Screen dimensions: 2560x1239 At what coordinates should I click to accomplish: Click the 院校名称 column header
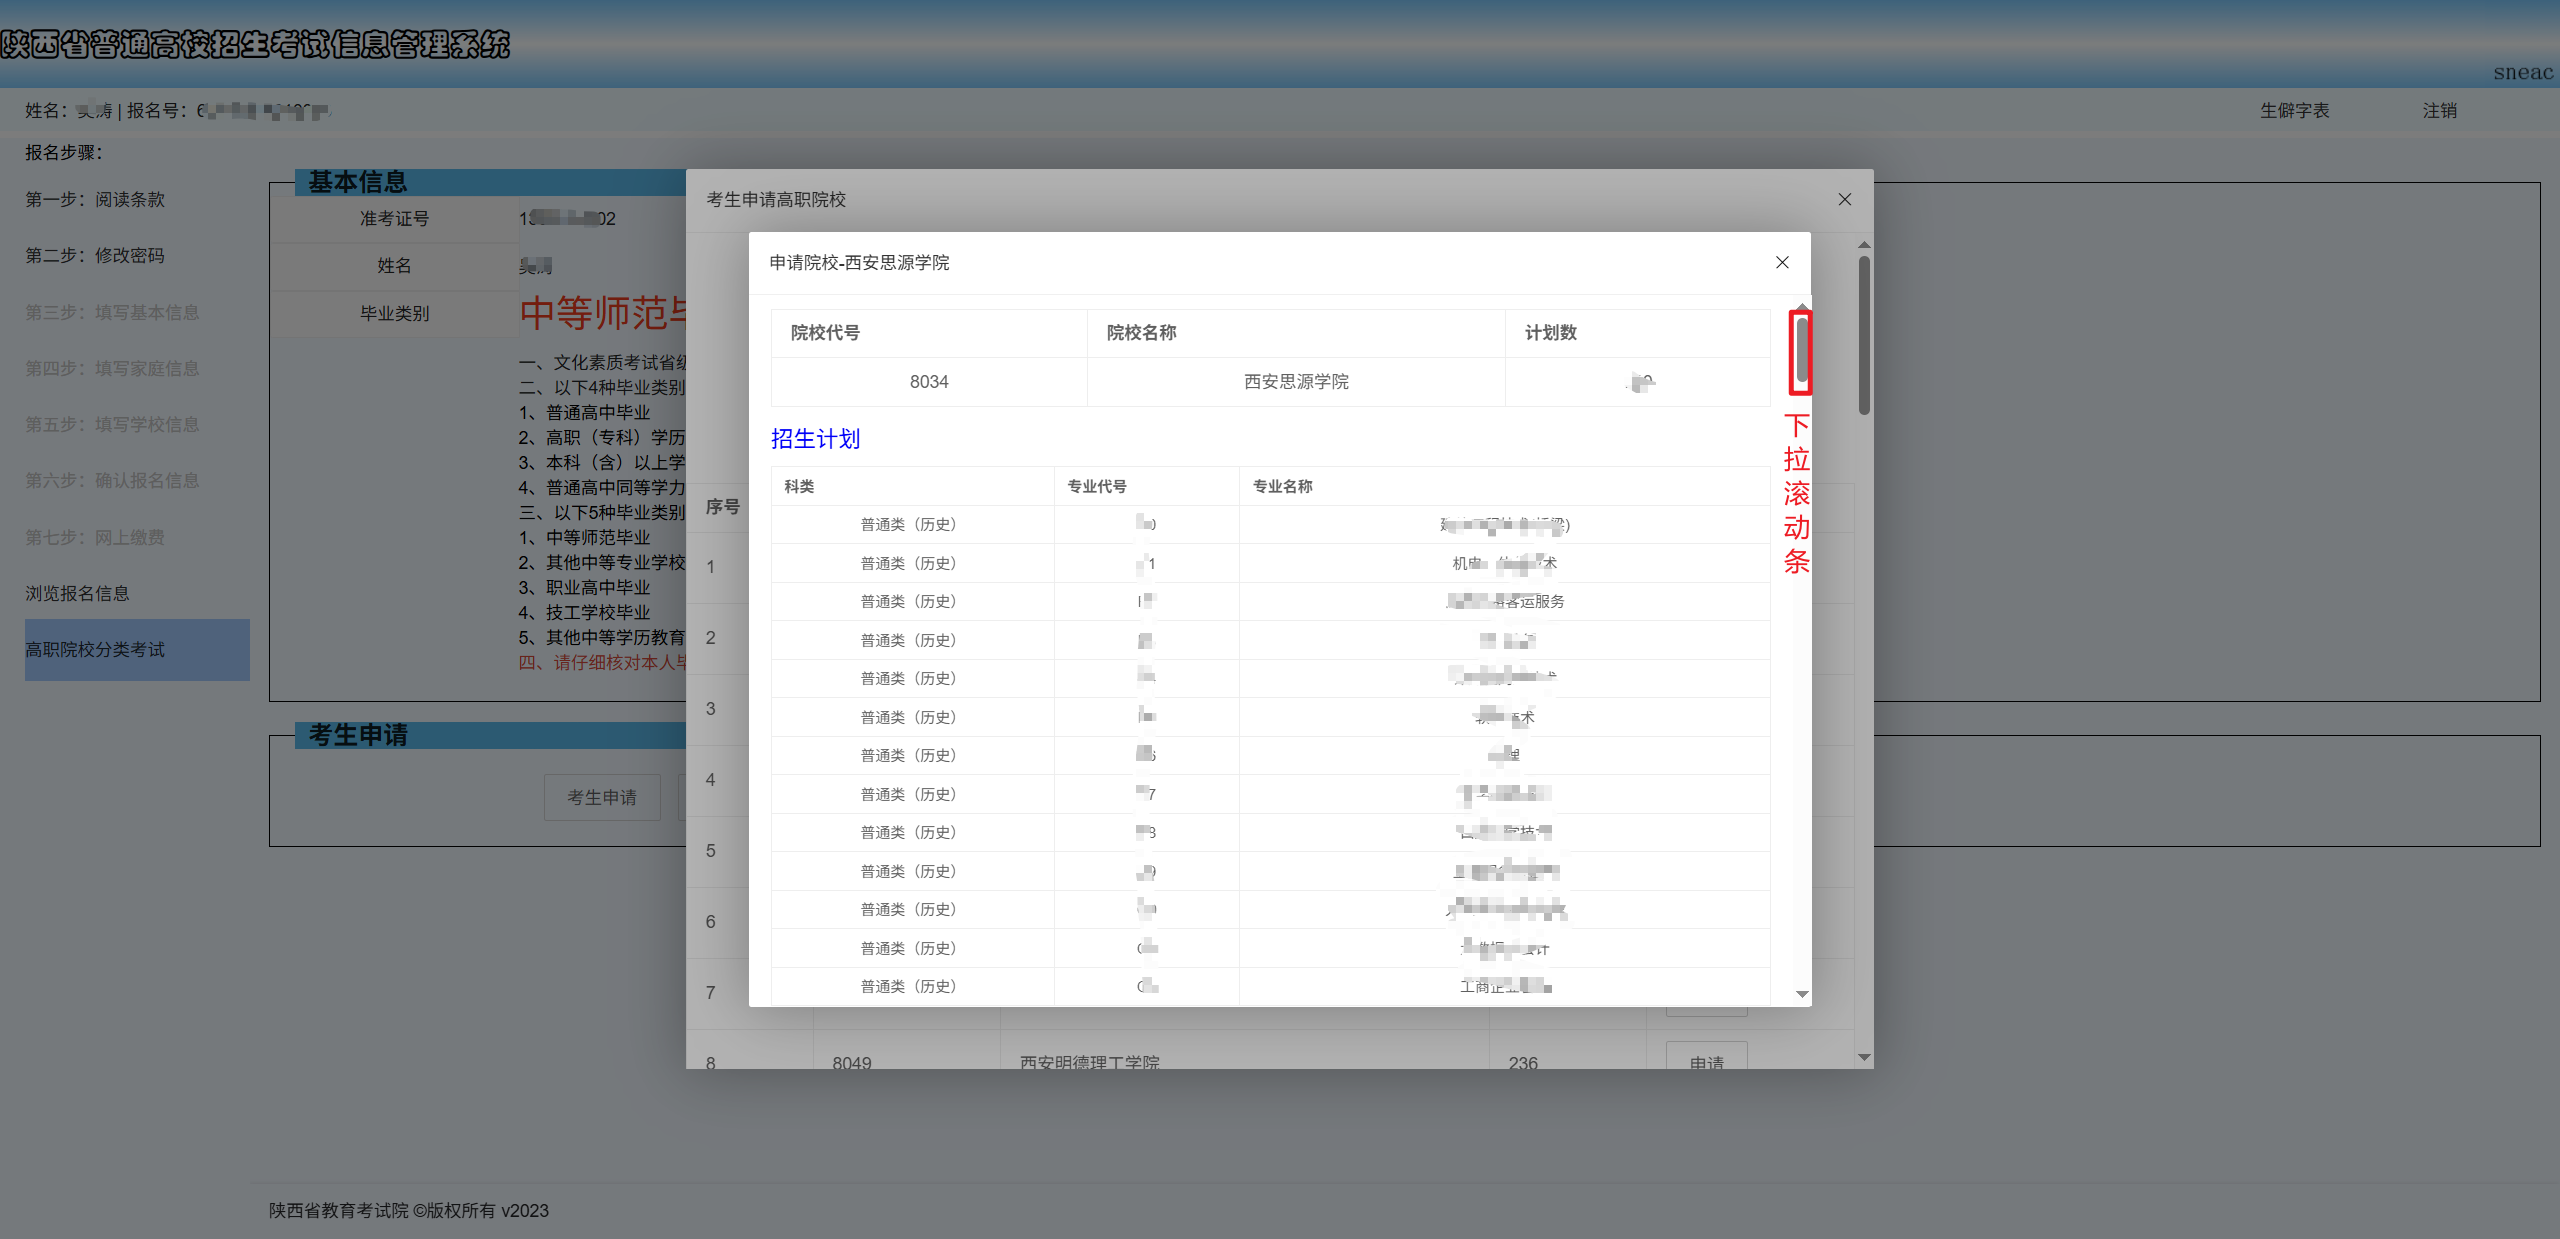[1140, 332]
